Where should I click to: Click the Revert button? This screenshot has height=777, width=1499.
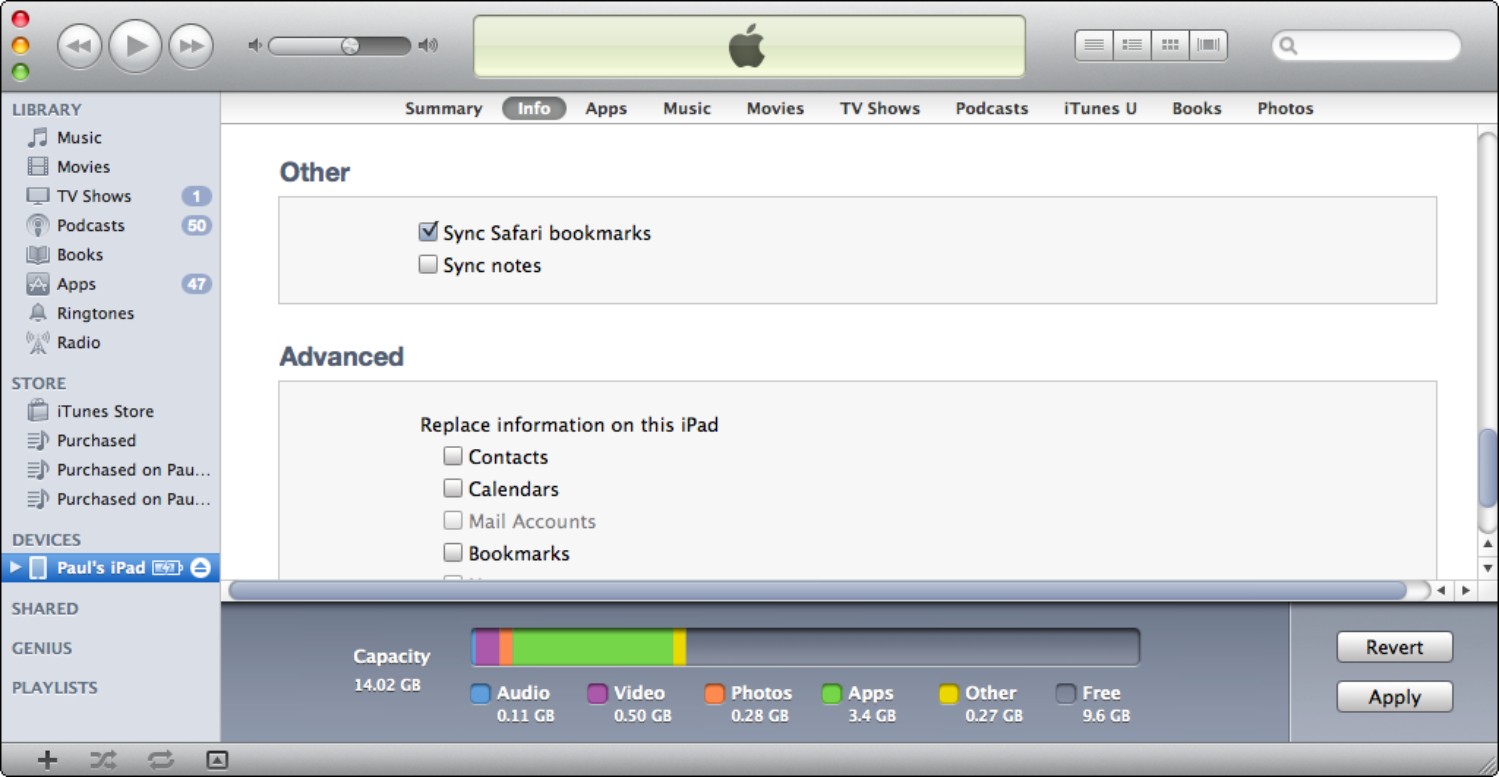[1394, 647]
